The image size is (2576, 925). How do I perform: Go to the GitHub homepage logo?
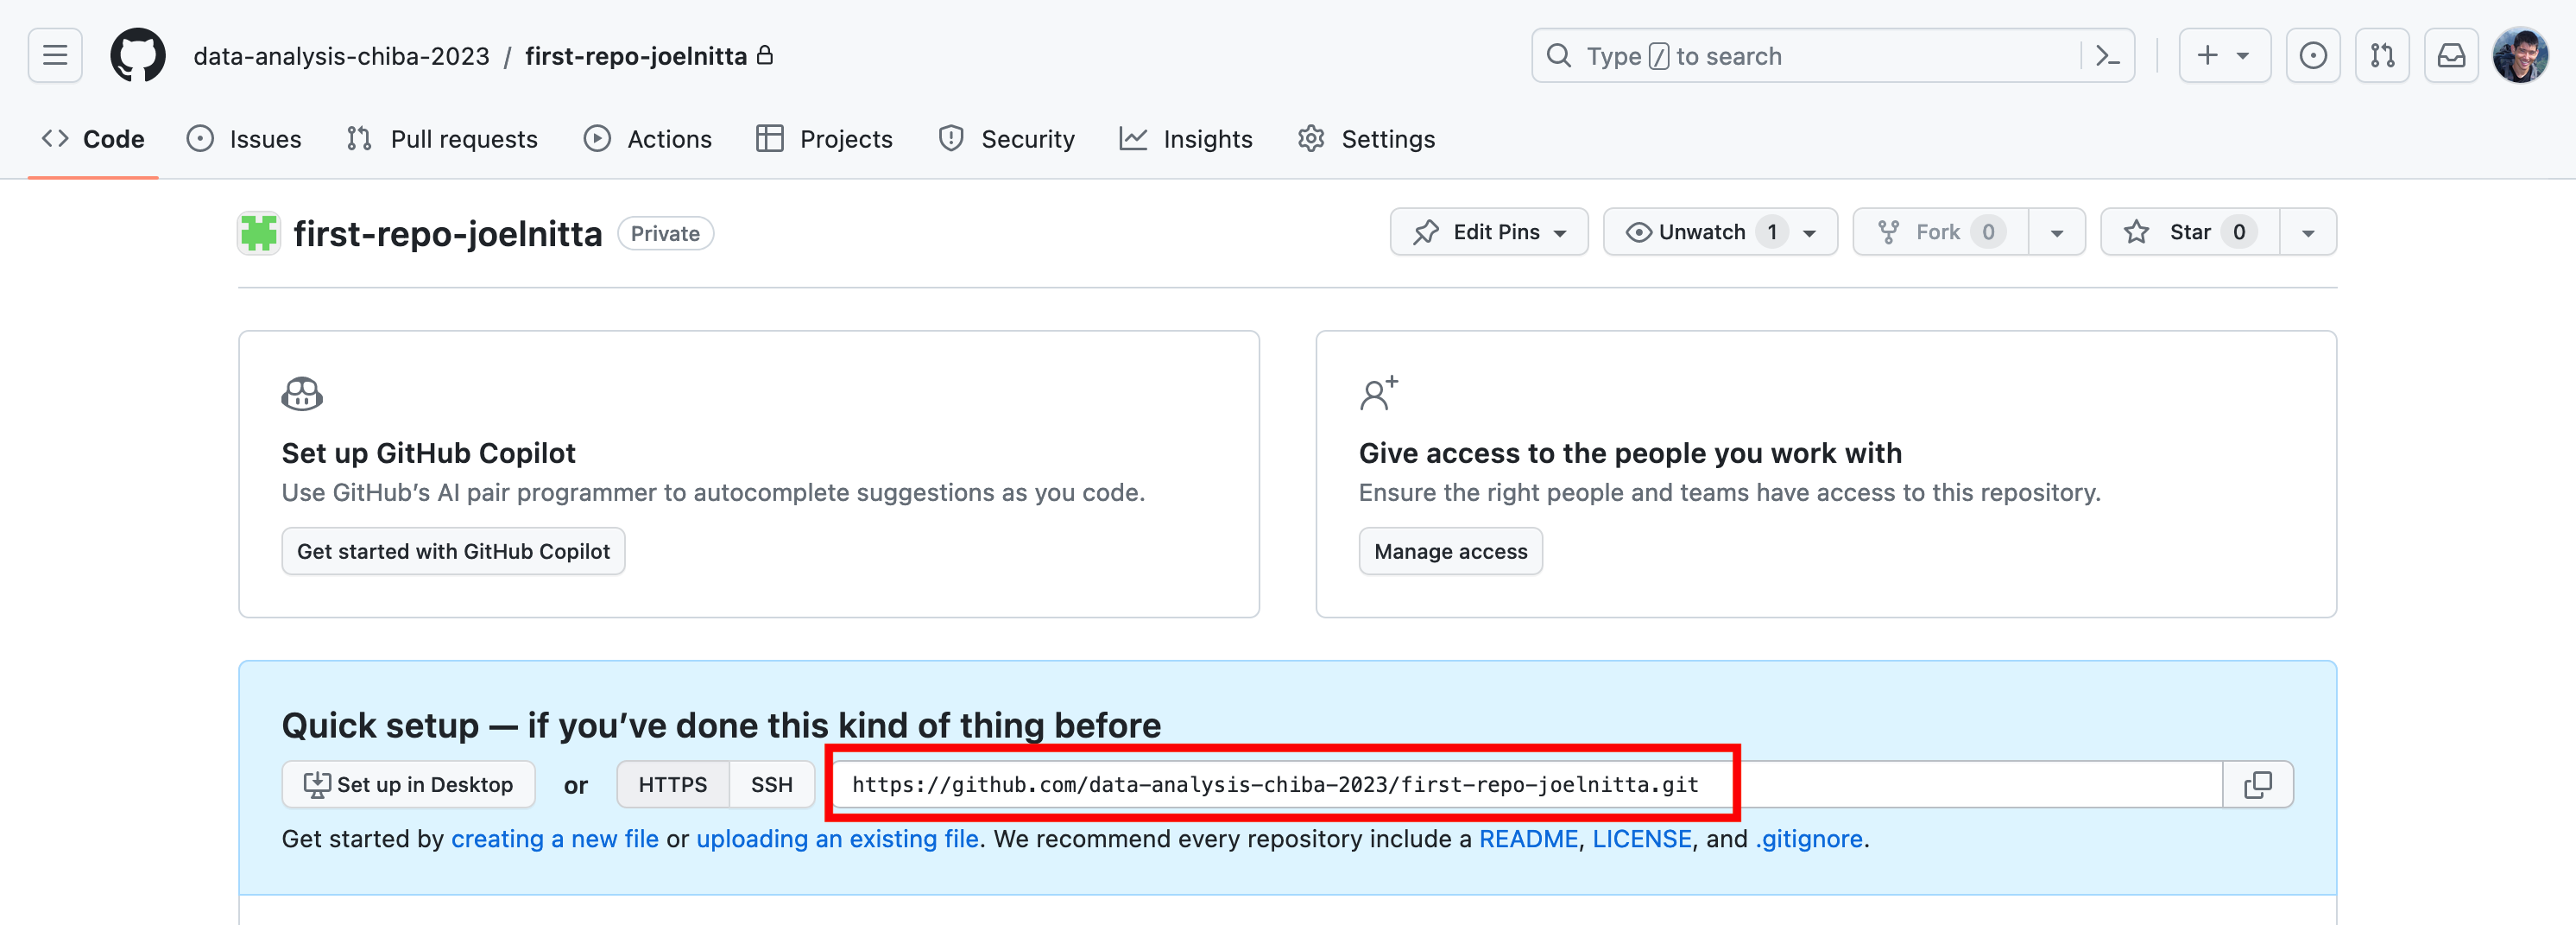[138, 55]
